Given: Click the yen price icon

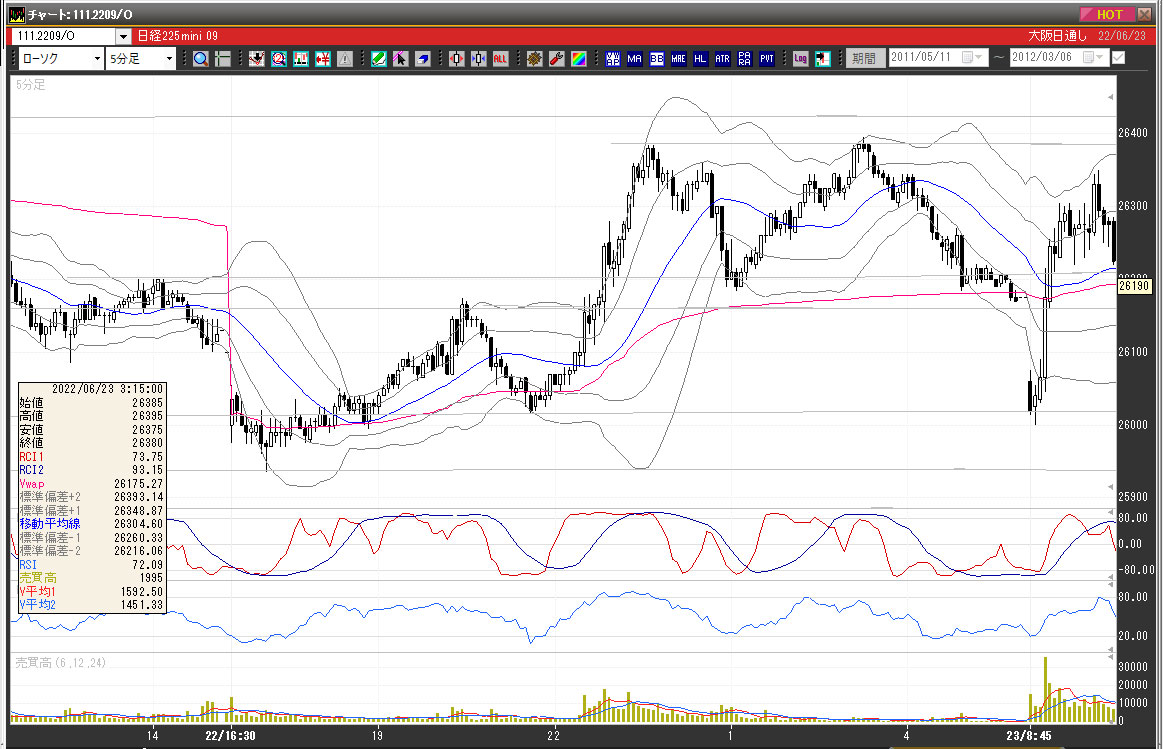Looking at the screenshot, I should point(323,59).
